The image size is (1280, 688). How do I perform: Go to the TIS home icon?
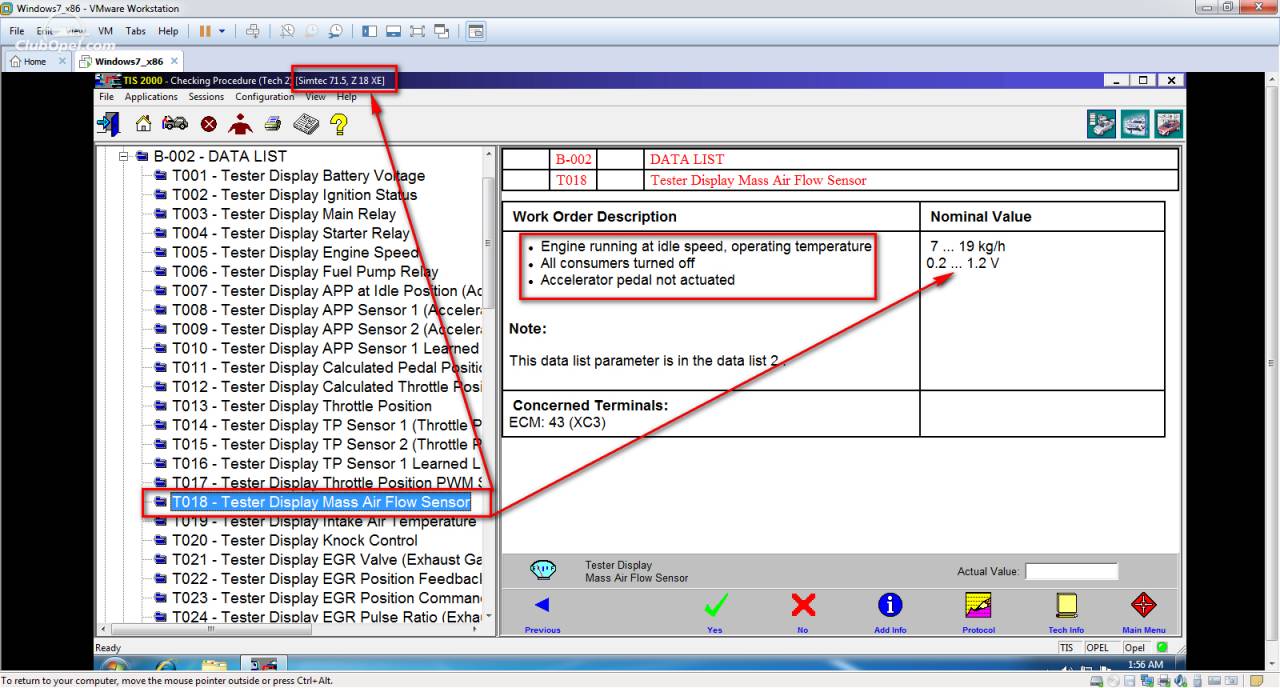(144, 124)
